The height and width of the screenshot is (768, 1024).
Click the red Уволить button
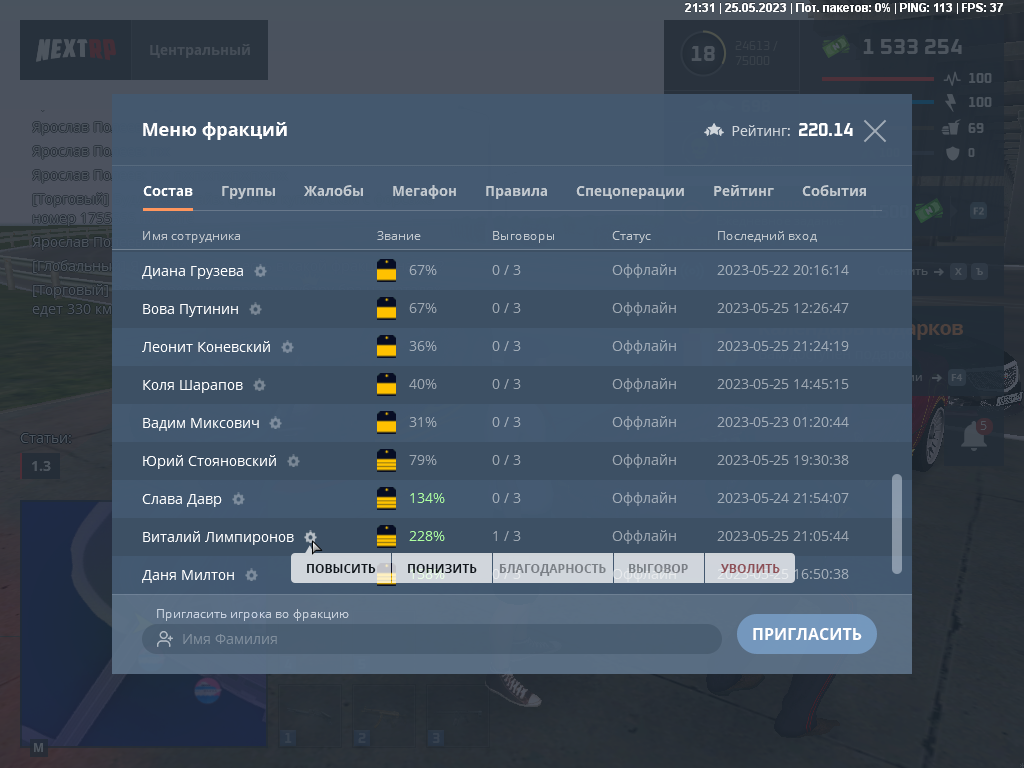[750, 568]
